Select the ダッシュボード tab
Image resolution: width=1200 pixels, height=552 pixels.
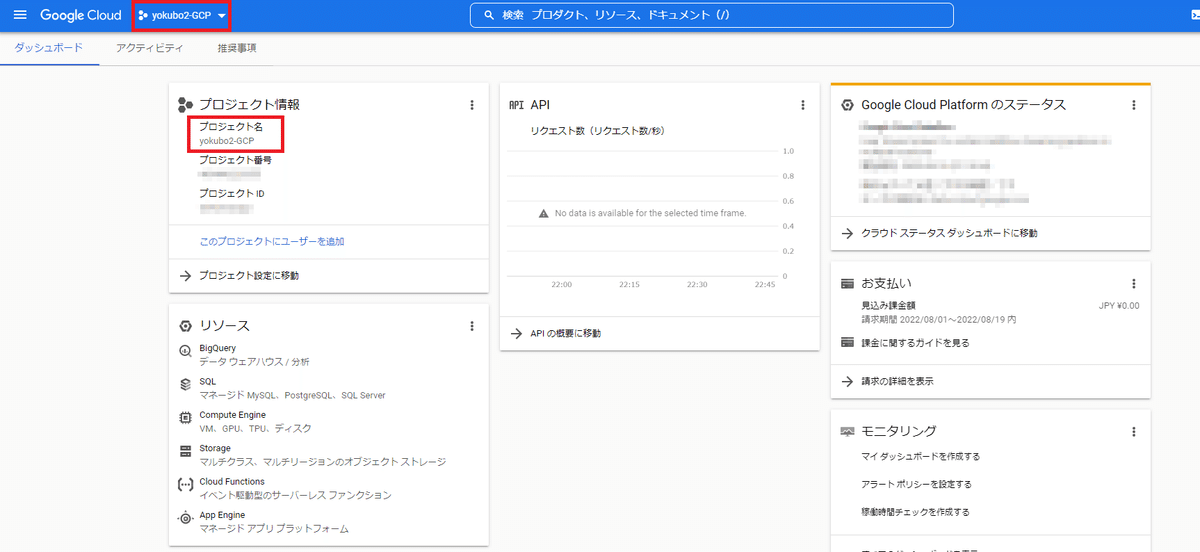49,48
